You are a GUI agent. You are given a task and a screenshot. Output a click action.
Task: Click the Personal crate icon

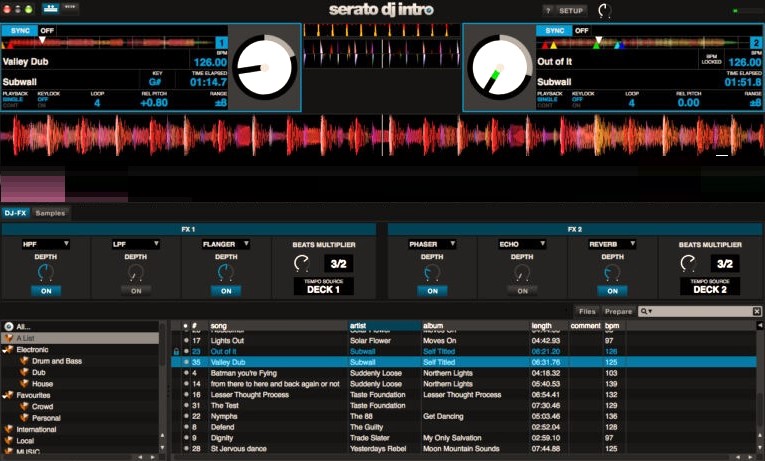24,418
